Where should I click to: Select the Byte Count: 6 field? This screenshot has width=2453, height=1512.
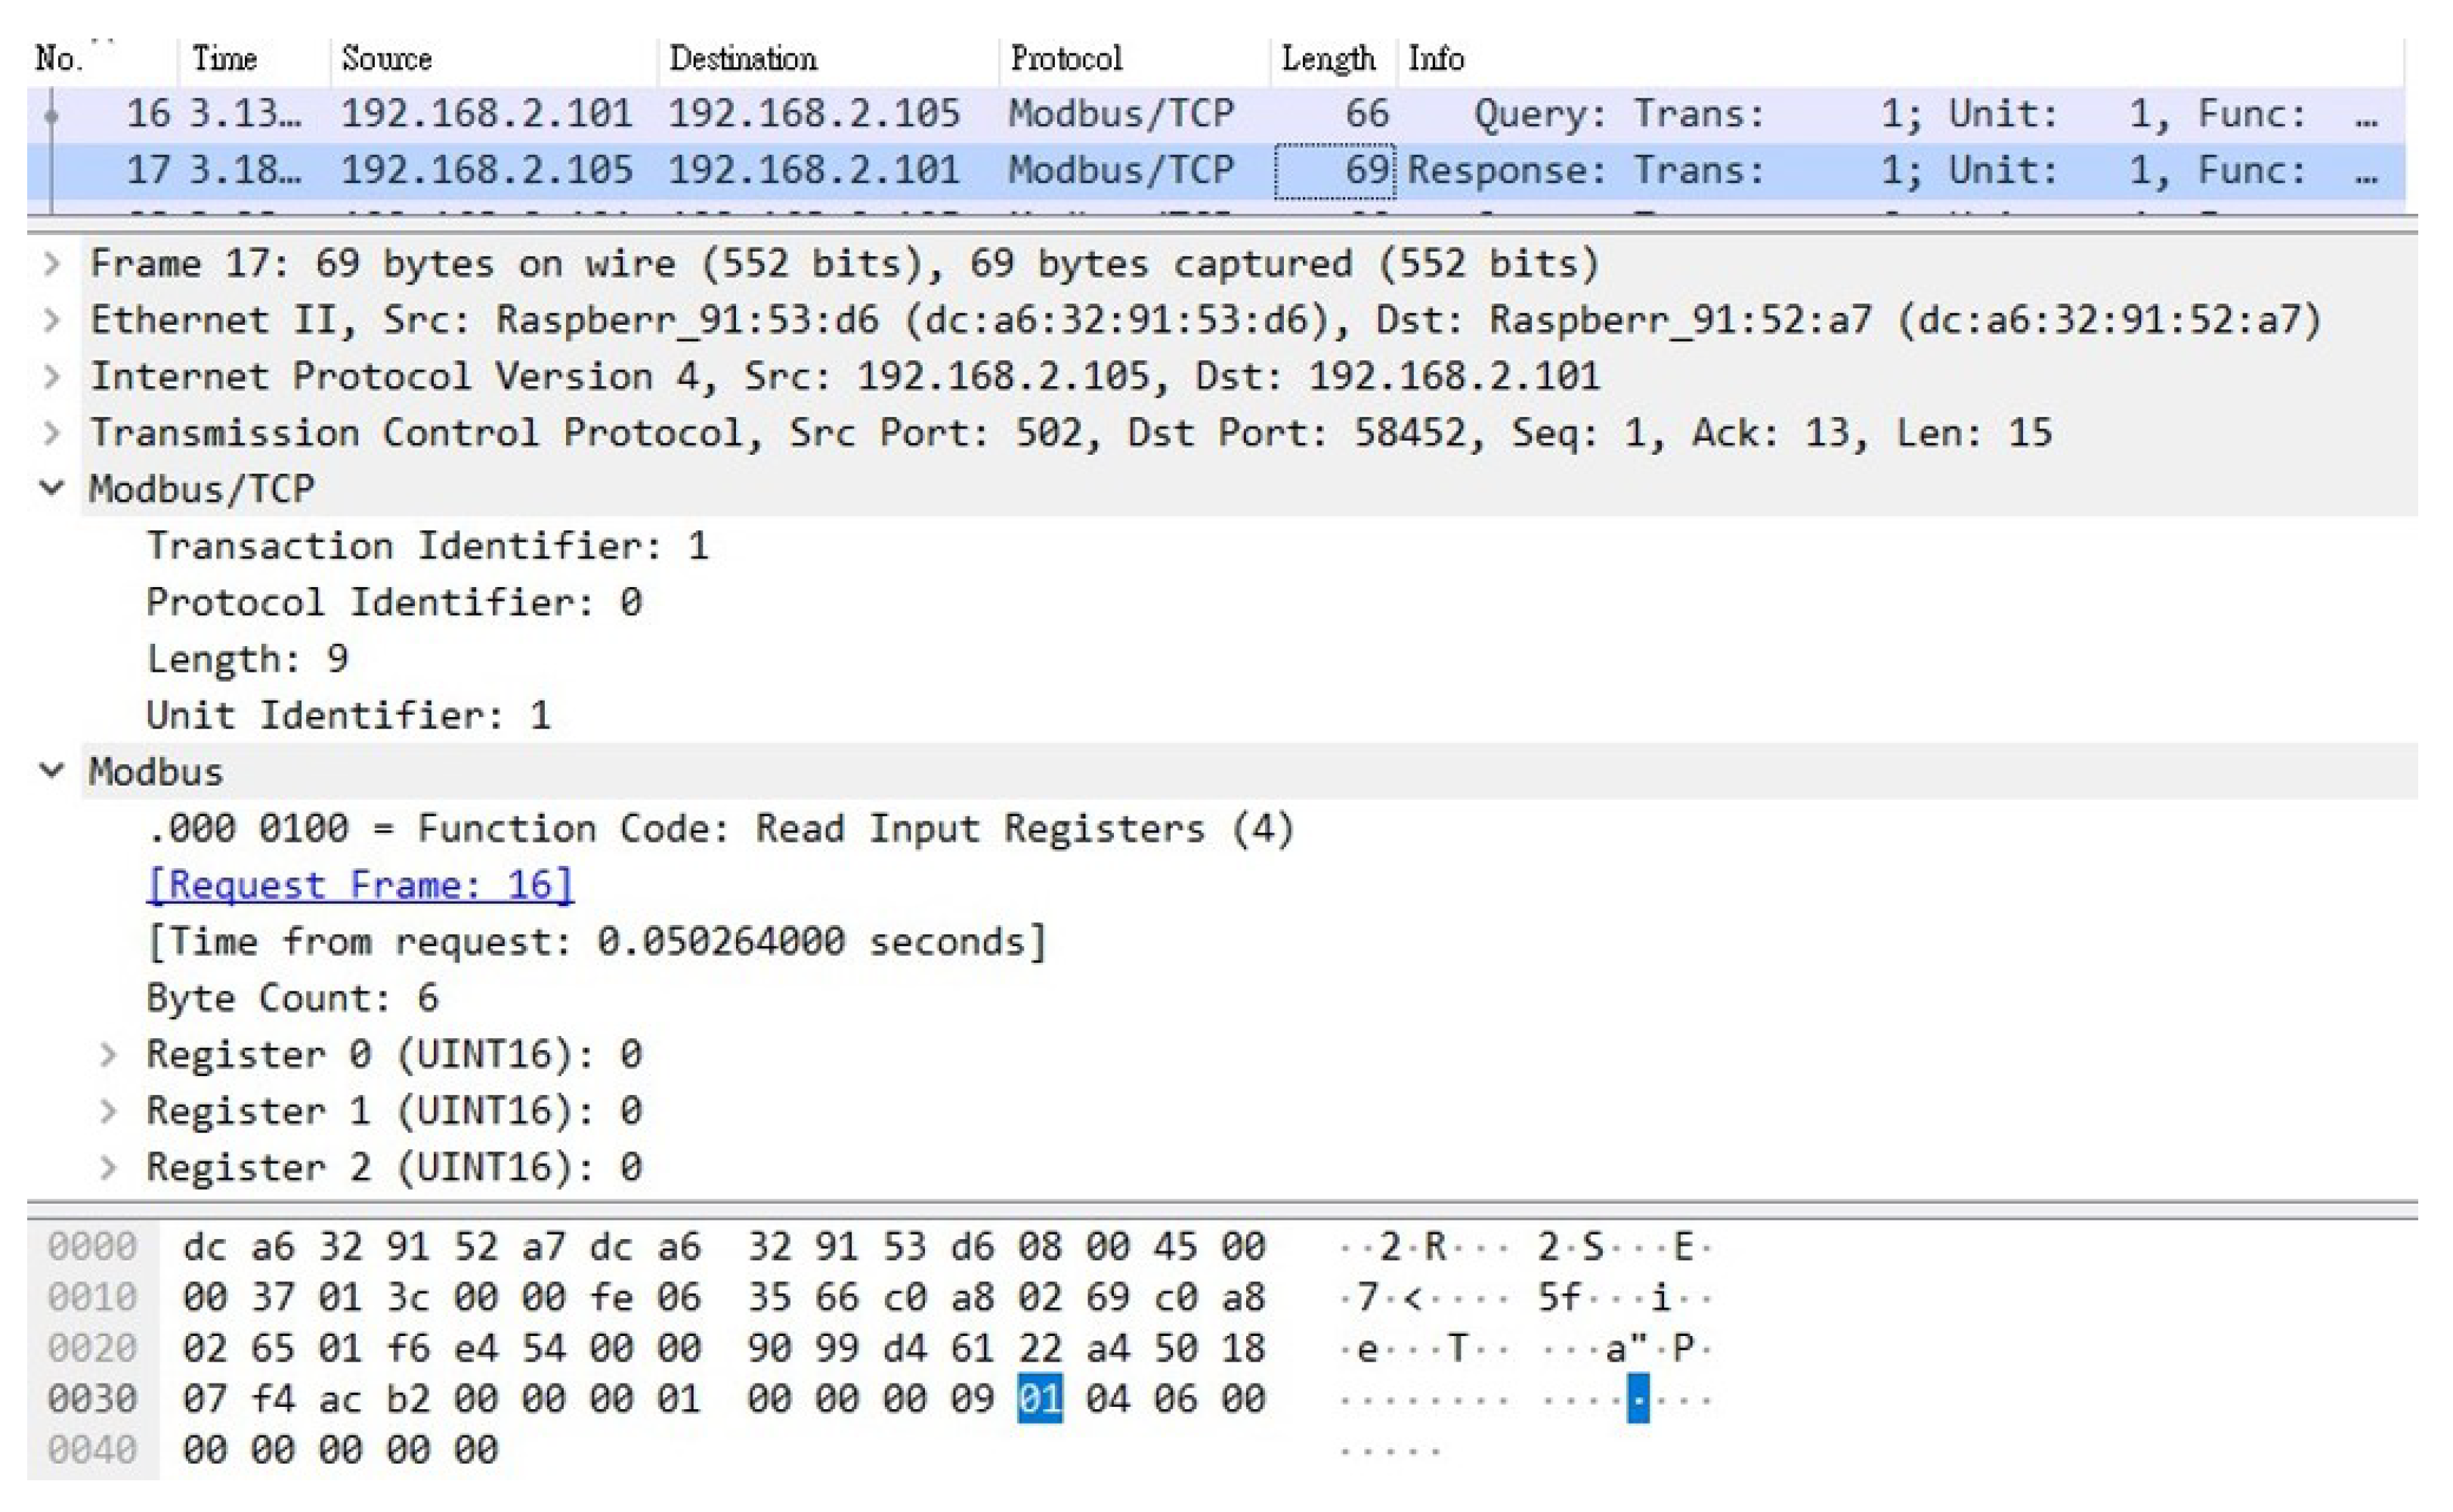coord(292,998)
